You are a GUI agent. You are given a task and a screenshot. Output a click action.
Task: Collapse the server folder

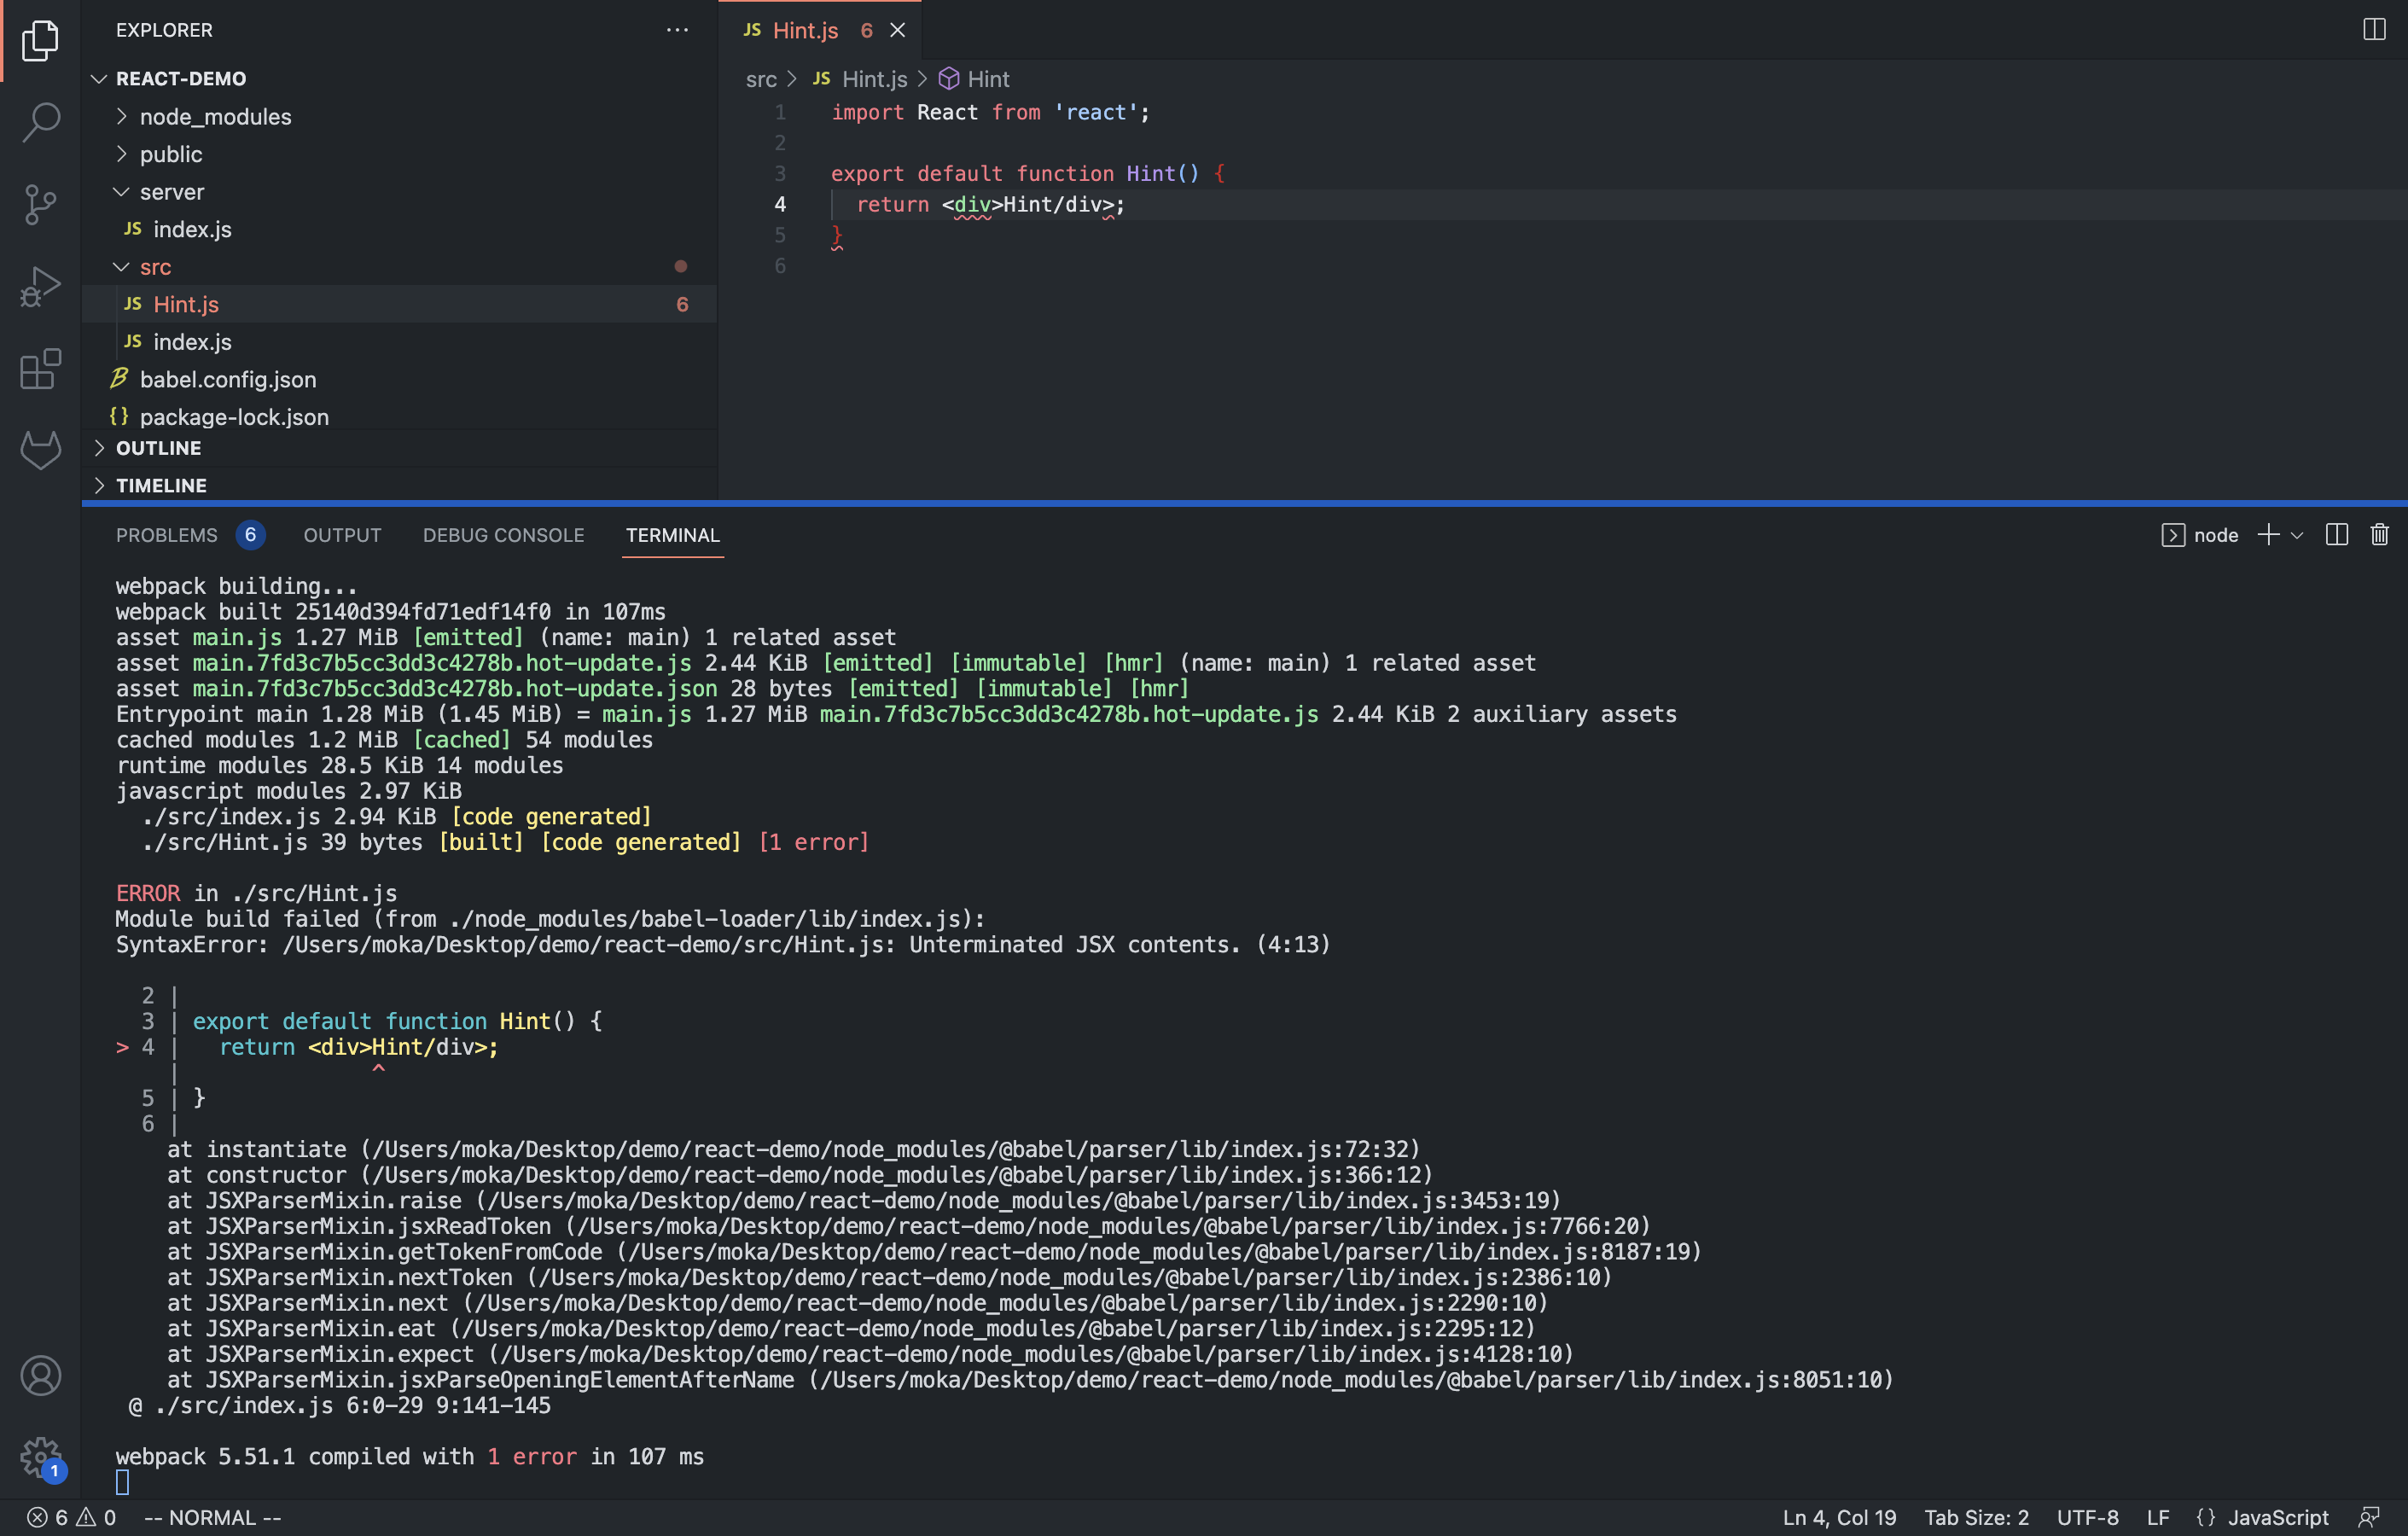point(171,192)
